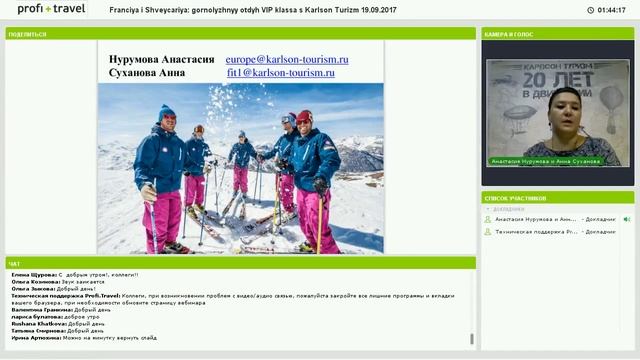Collapse the Докладчики group in participant list
Screen dimensions: 640x360
pyautogui.click(x=488, y=209)
